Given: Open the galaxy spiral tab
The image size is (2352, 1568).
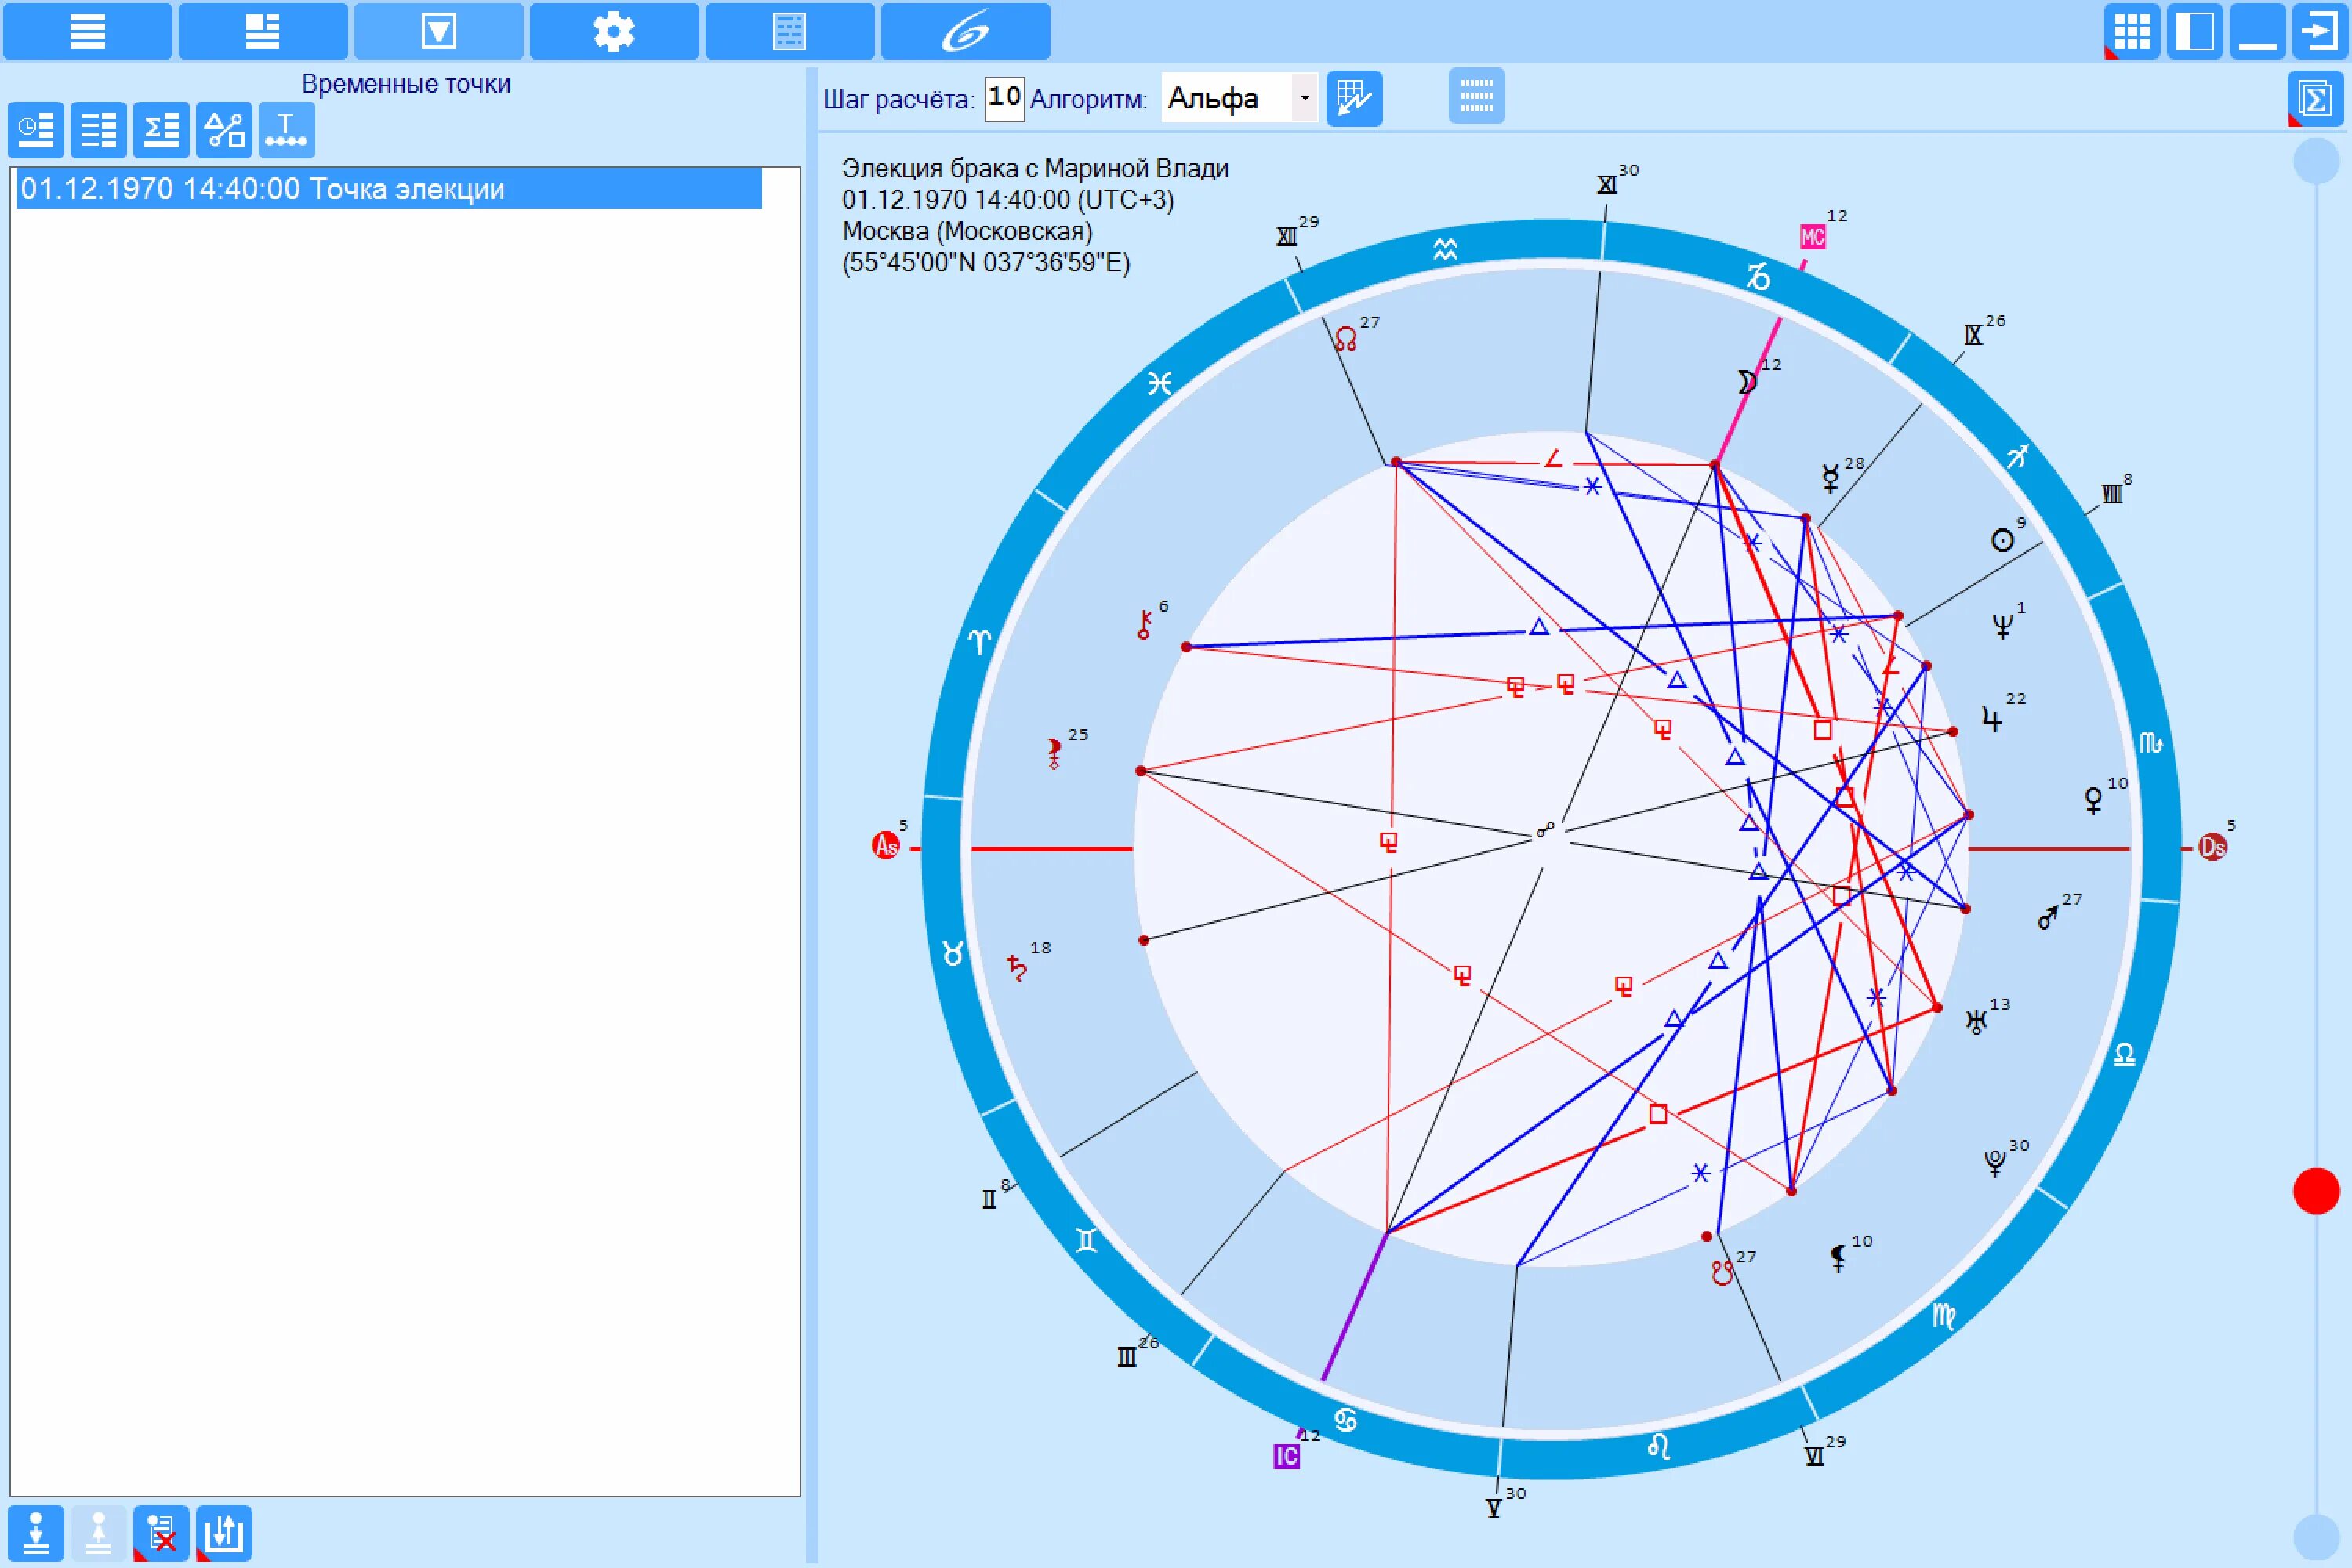Looking at the screenshot, I should pyautogui.click(x=965, y=31).
